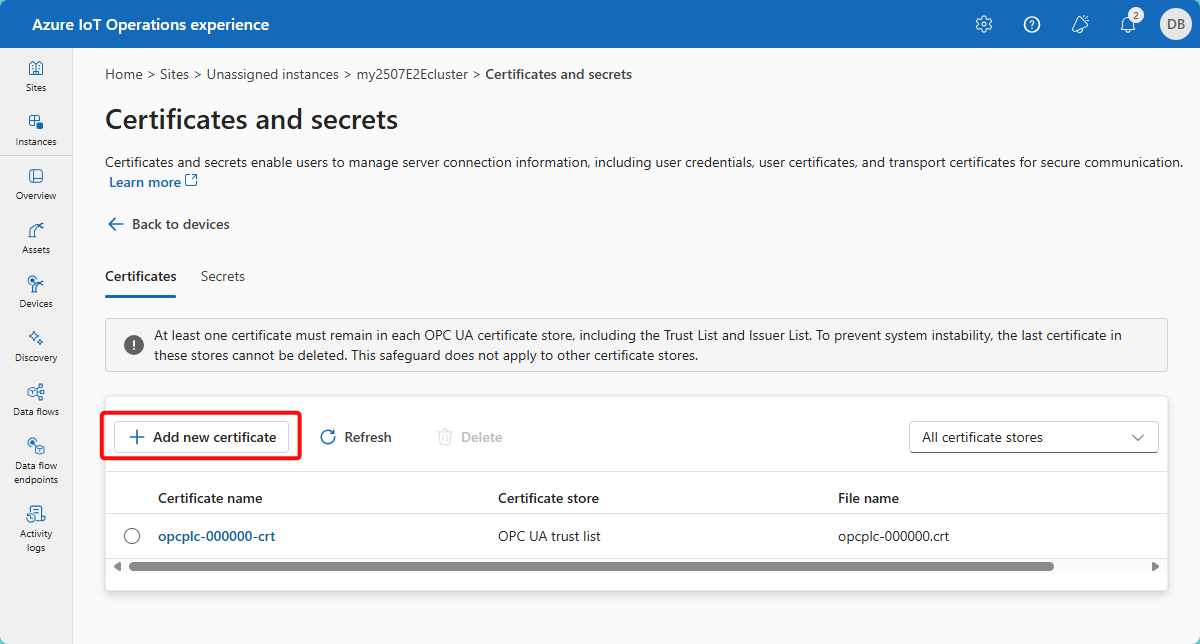Open the help question mark icon

tap(1032, 24)
